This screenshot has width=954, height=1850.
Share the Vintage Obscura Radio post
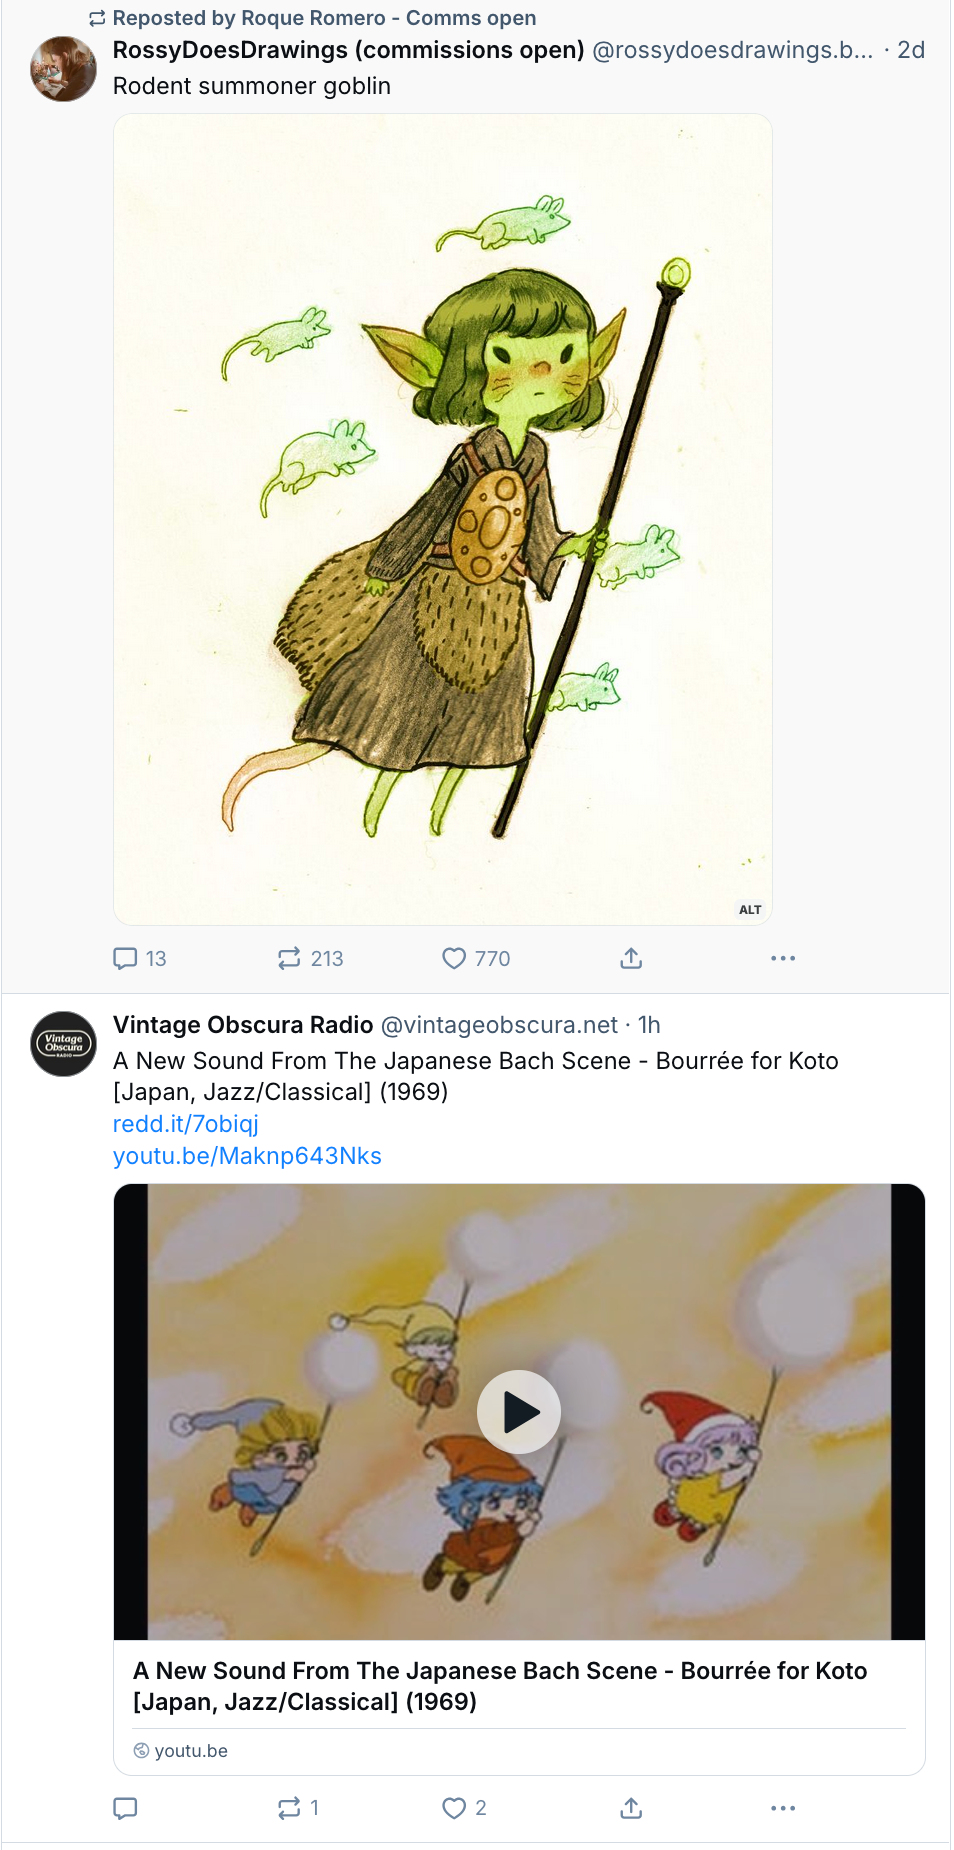coord(631,1808)
